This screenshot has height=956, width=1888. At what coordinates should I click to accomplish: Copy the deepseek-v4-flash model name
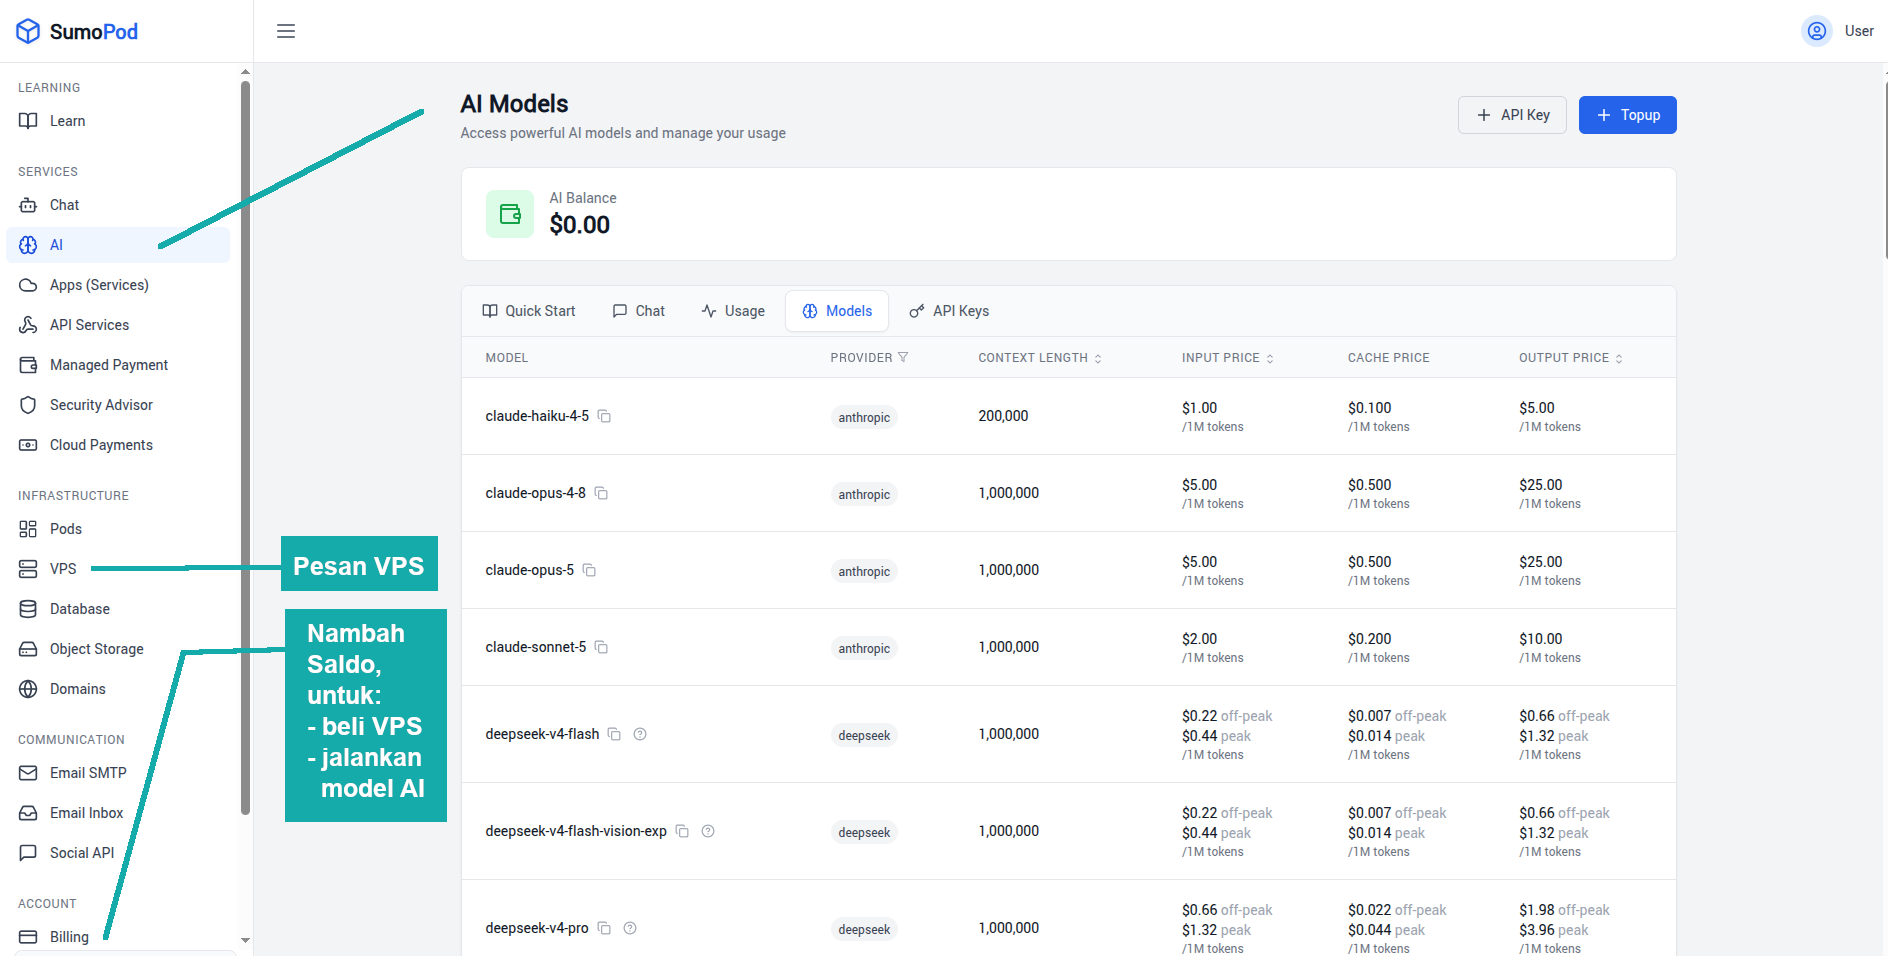click(x=614, y=734)
